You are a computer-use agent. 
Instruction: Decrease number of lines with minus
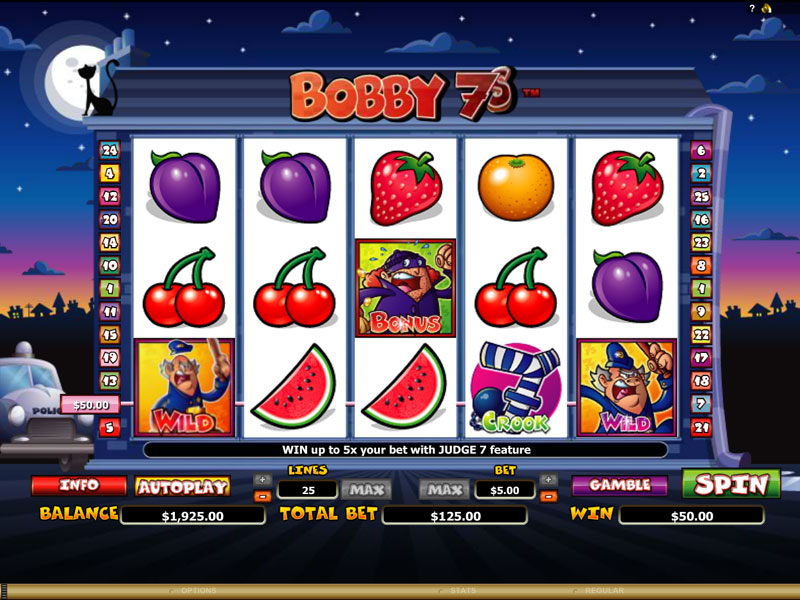pos(262,496)
